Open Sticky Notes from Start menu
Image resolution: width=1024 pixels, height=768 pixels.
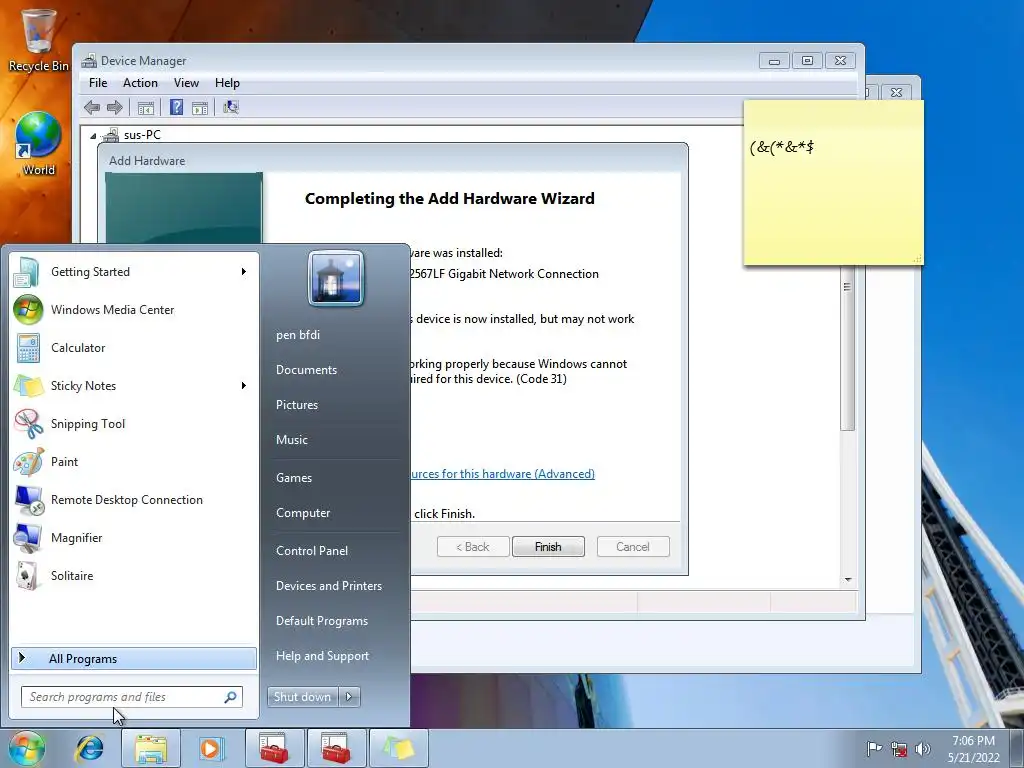[x=134, y=385]
